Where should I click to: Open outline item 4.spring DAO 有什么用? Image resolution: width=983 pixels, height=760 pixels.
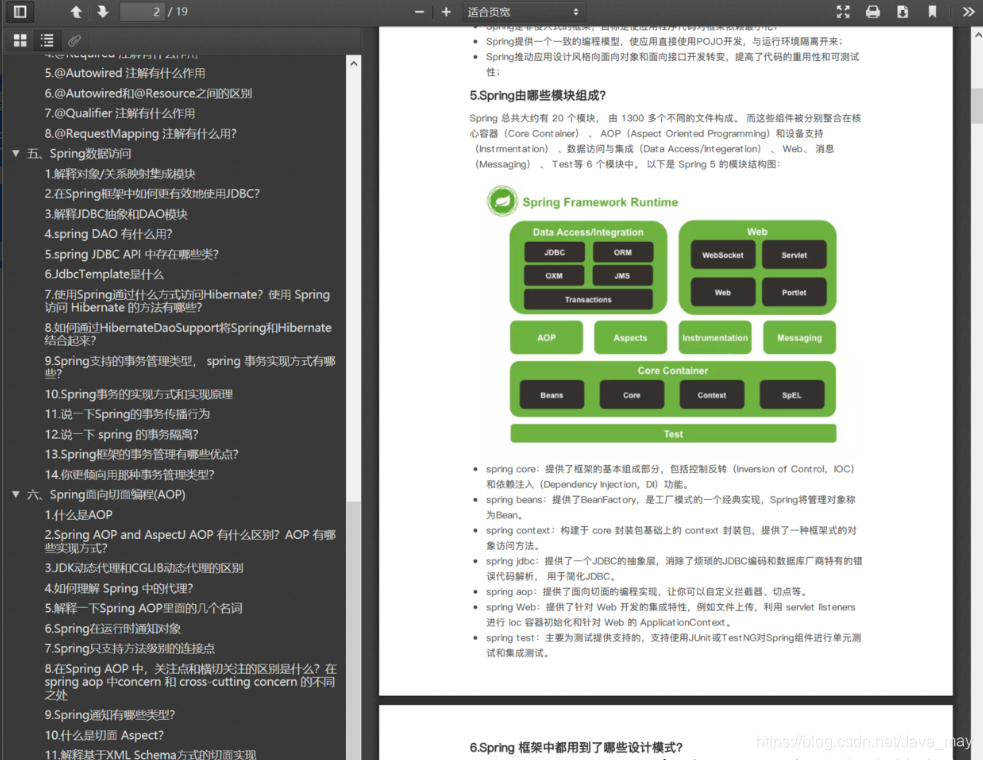point(108,234)
